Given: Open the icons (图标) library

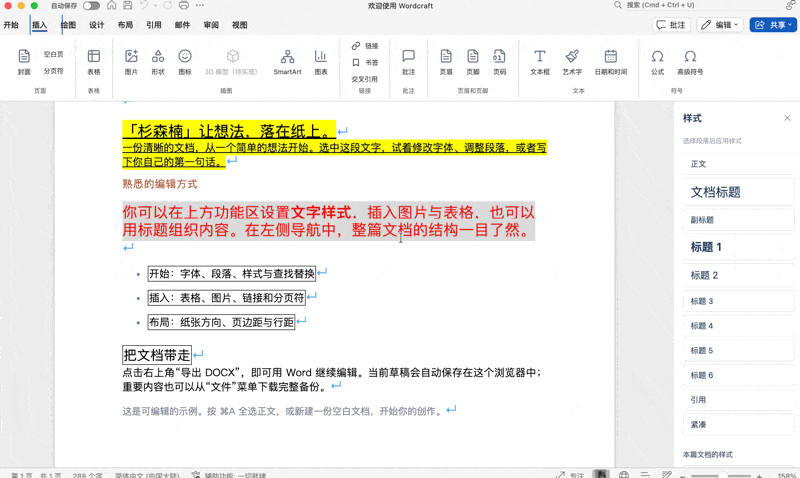Looking at the screenshot, I should [185, 62].
